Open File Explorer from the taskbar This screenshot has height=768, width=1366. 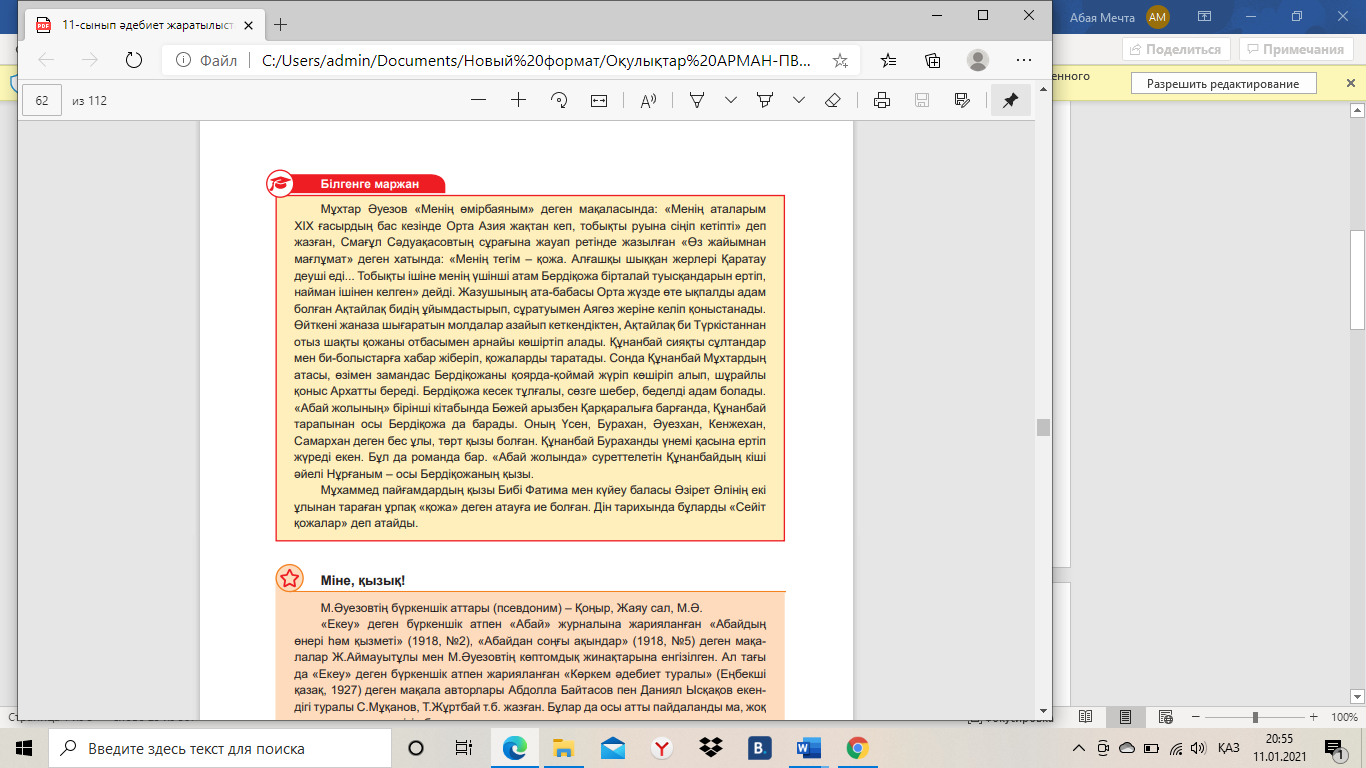click(x=563, y=748)
